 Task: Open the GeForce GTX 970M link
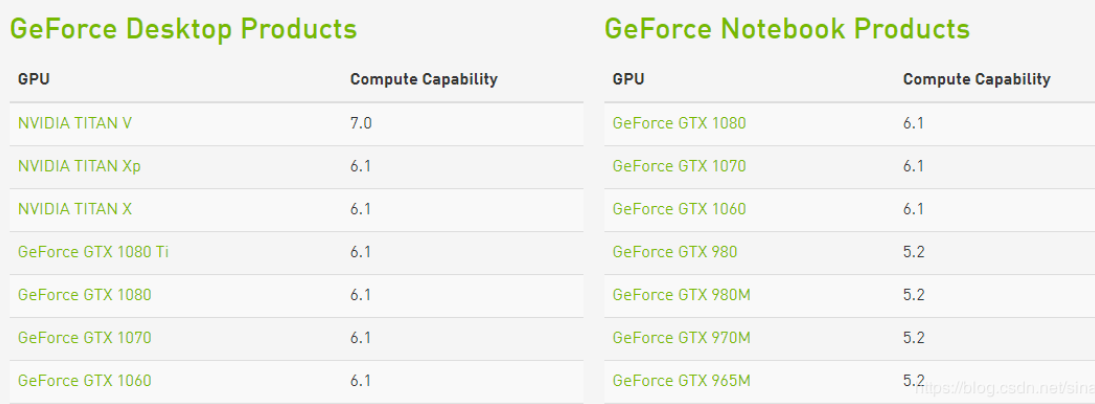click(x=680, y=338)
